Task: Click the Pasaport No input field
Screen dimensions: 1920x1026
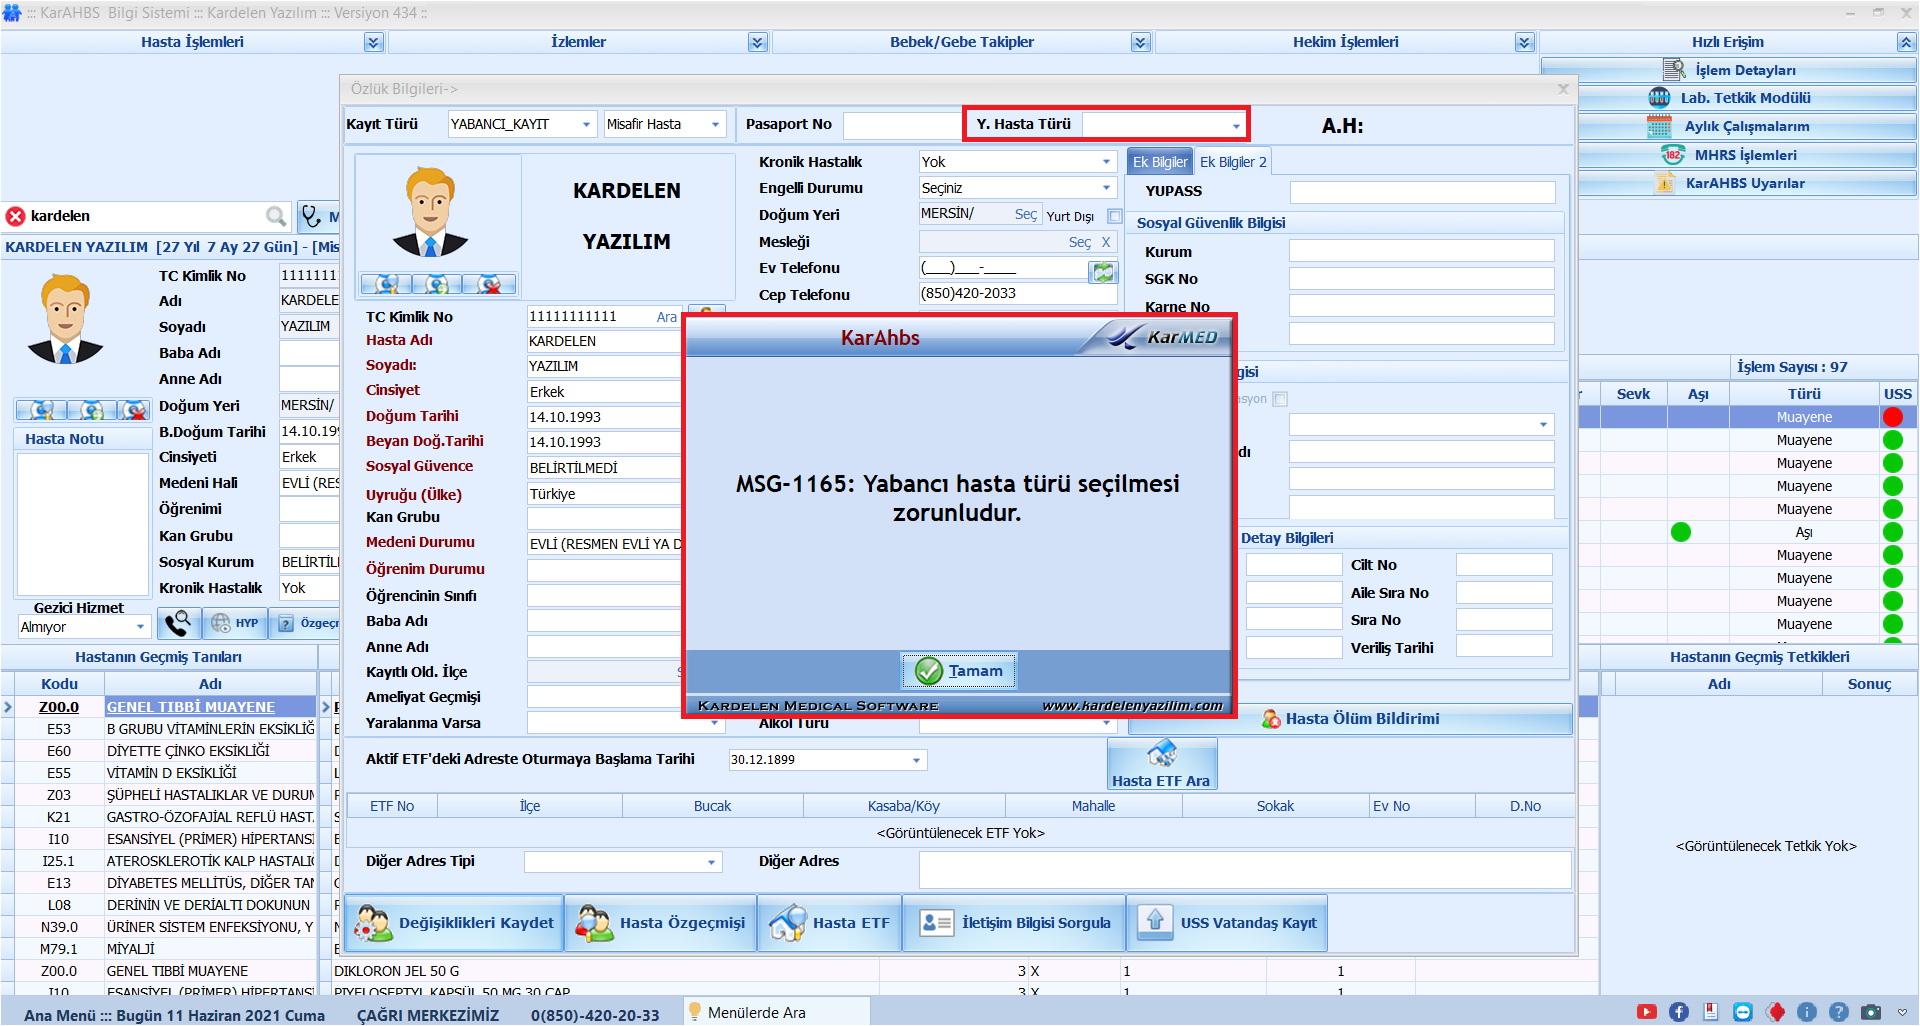Action: [900, 125]
